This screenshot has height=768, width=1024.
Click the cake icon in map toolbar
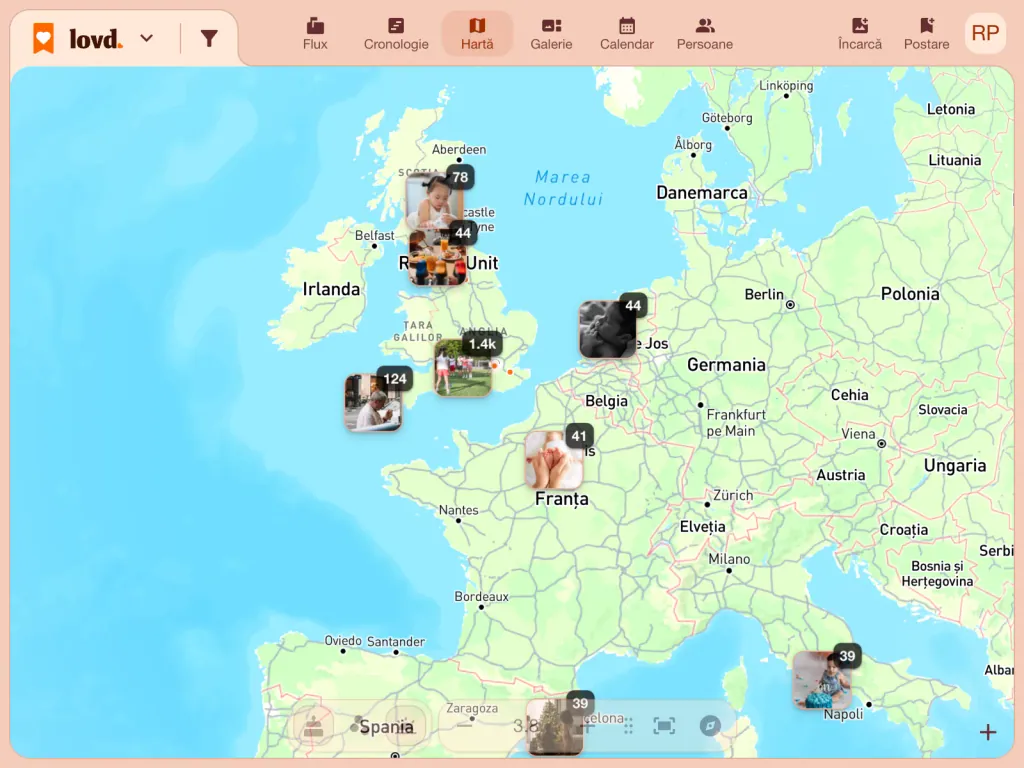coord(313,726)
